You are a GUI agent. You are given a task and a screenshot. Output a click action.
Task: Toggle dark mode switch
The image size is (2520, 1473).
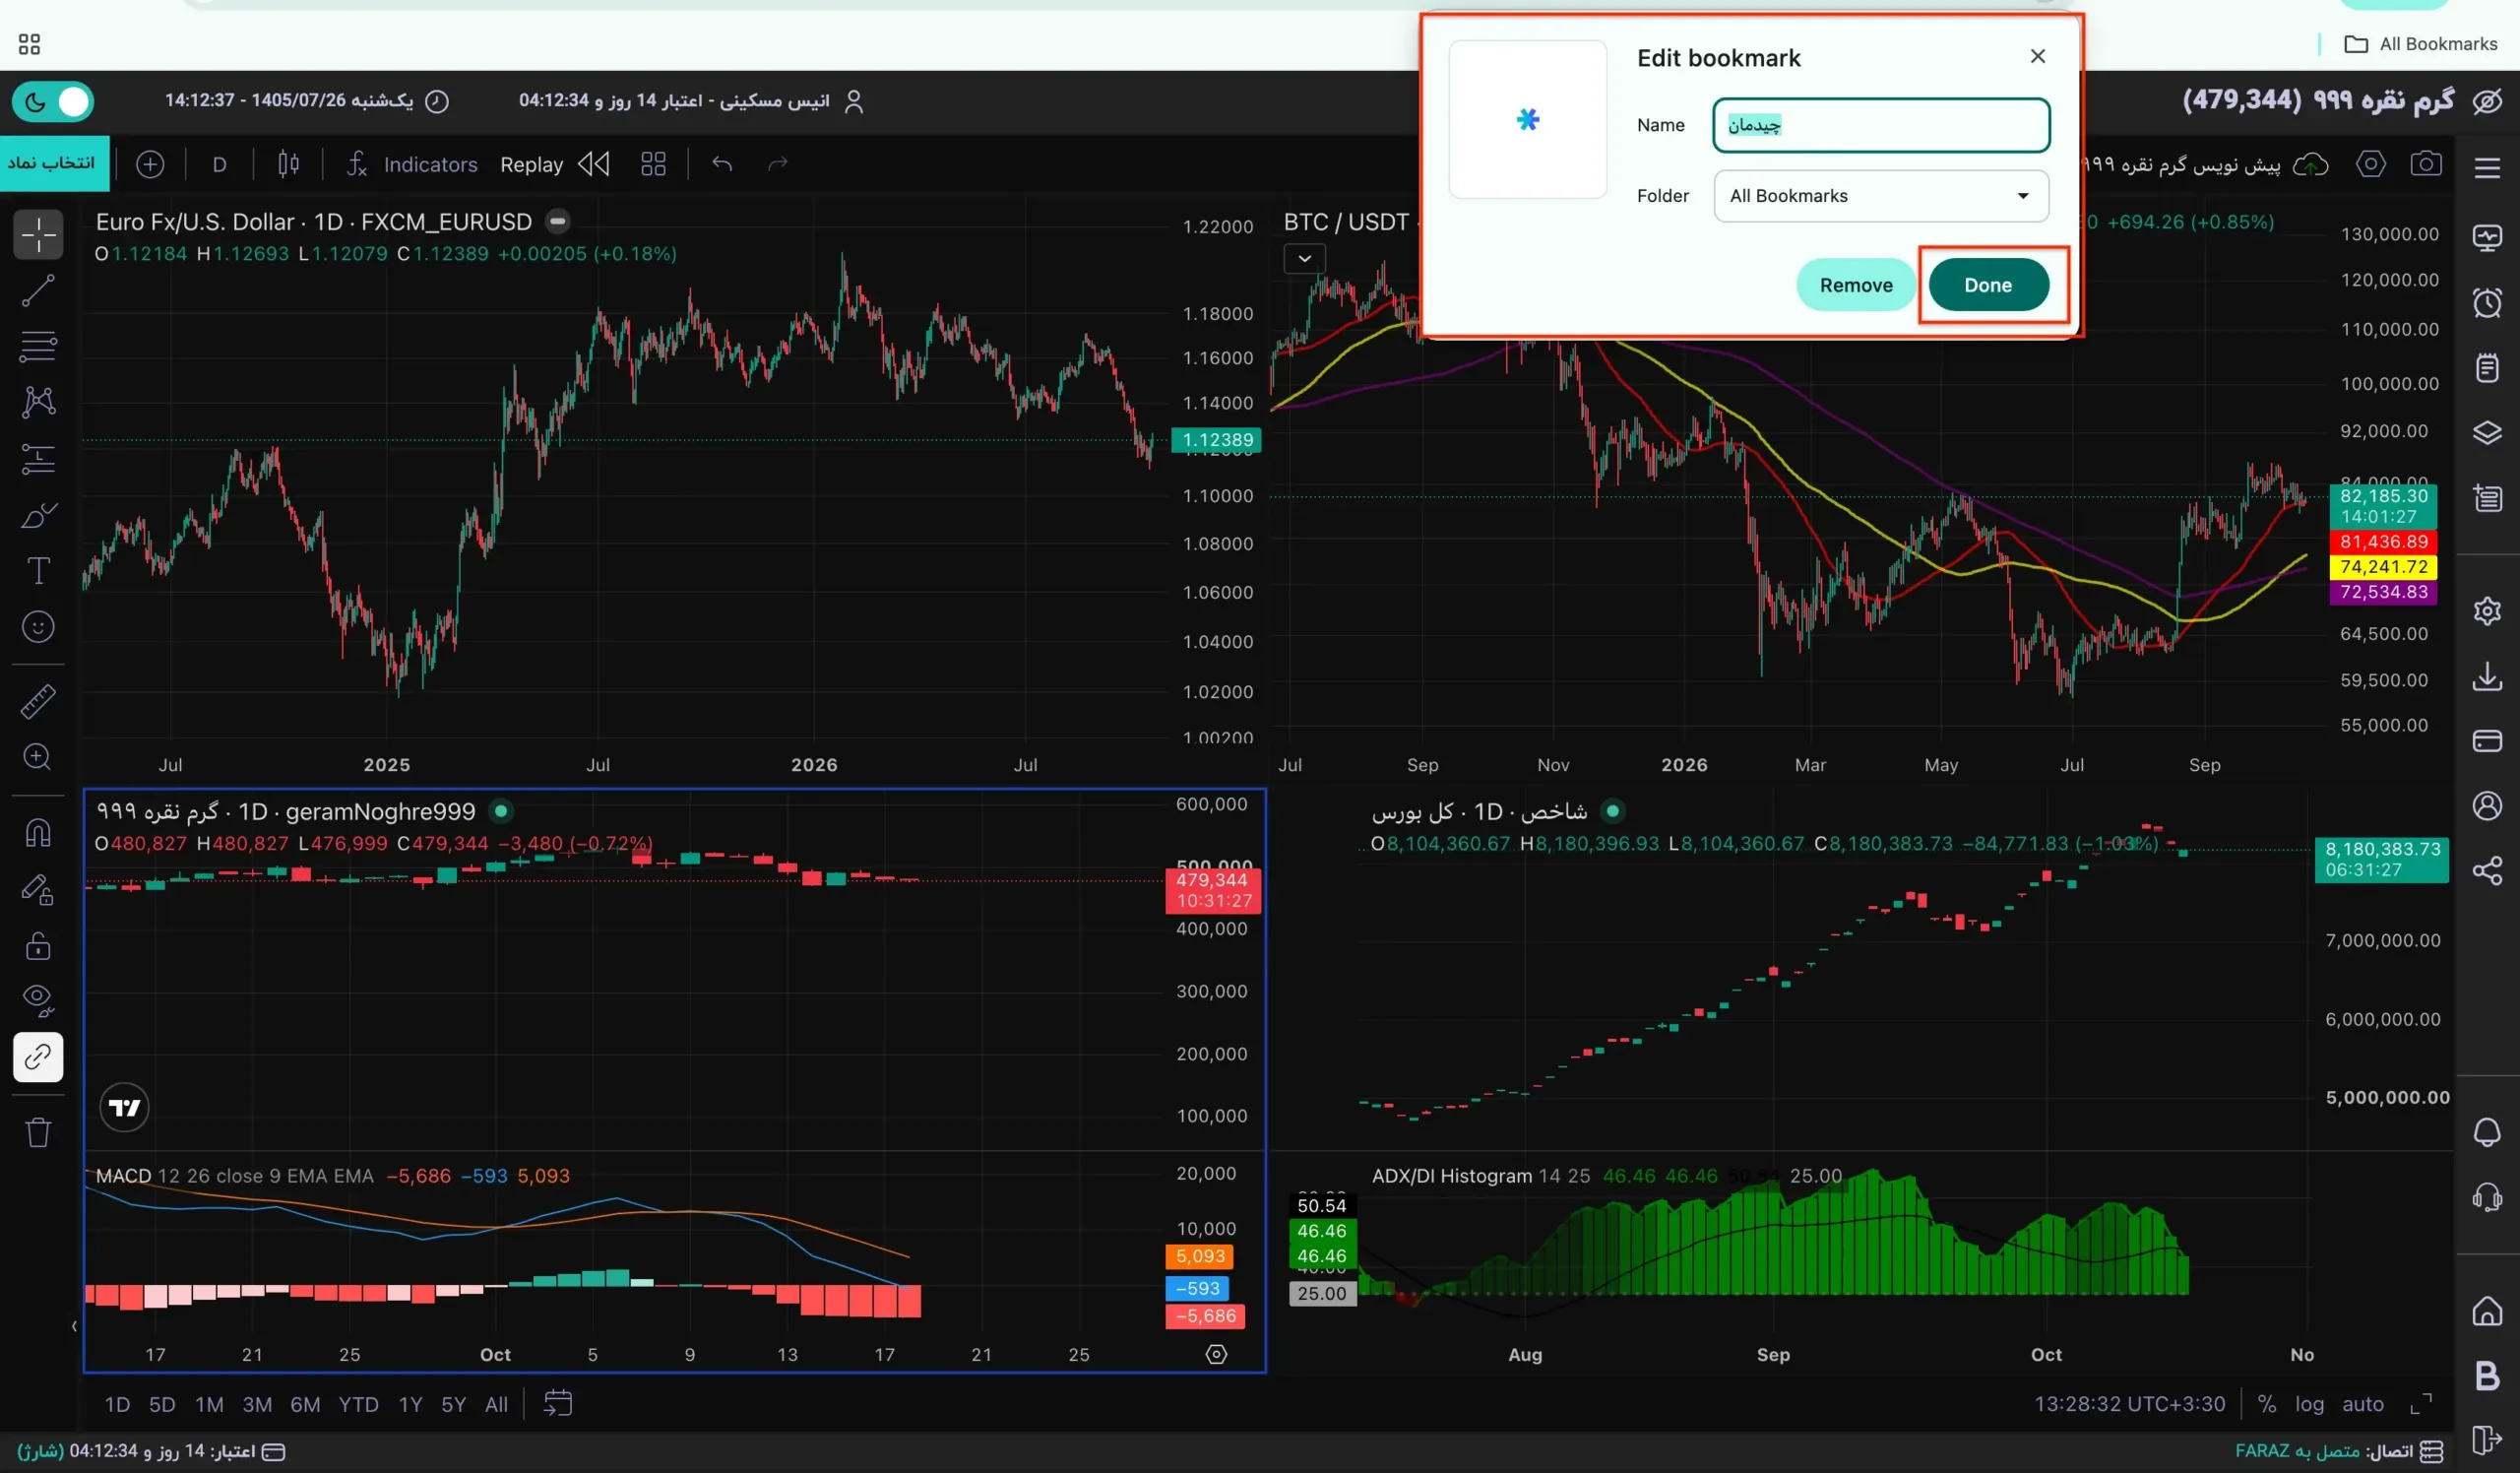coord(53,101)
